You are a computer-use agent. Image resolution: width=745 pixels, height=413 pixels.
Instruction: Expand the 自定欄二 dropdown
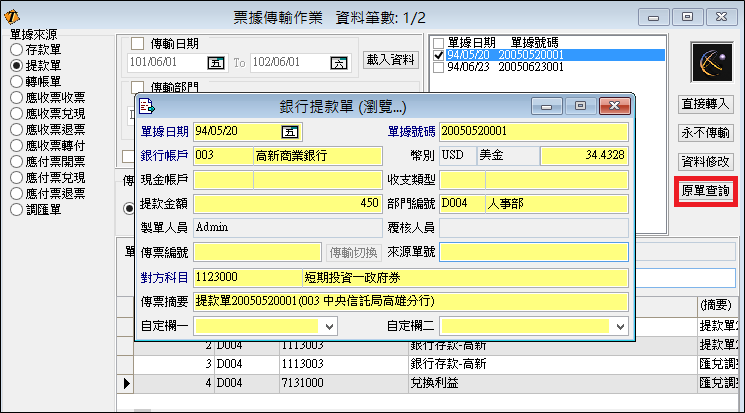click(x=619, y=326)
